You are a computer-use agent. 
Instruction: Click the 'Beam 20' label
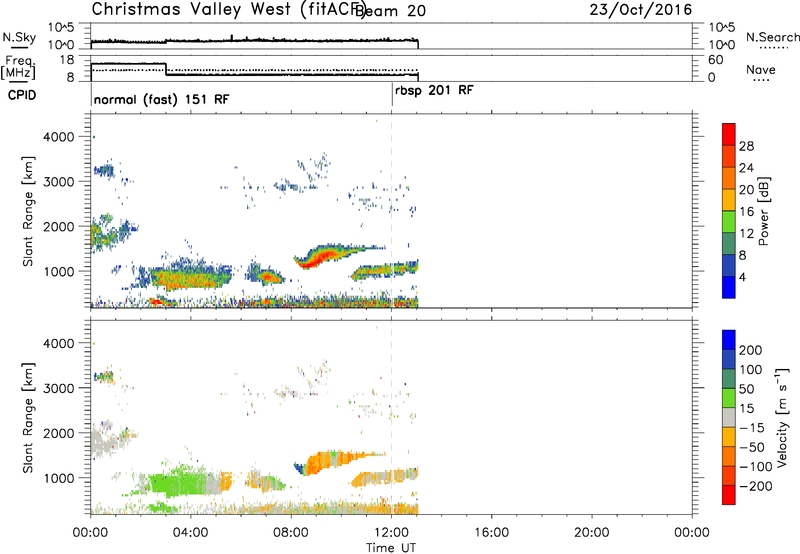pyautogui.click(x=391, y=11)
